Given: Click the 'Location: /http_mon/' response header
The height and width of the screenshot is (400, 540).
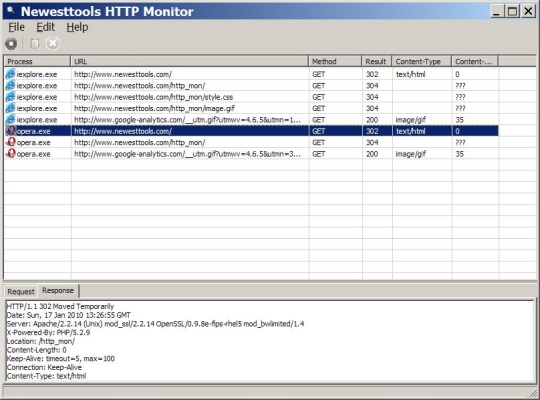Looking at the screenshot, I should (41, 341).
